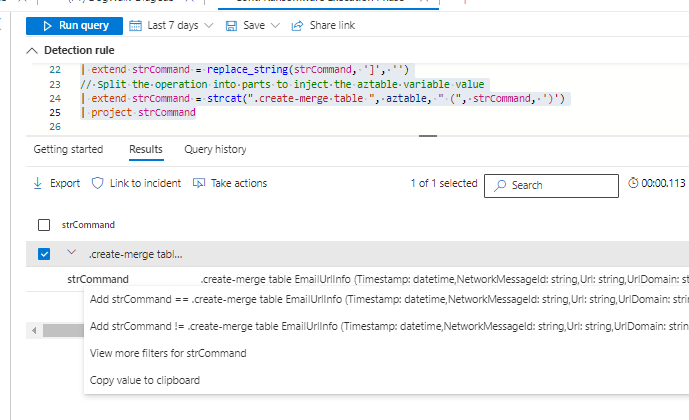The height and width of the screenshot is (420, 689).
Task: Click the query duration timer icon
Action: pos(633,183)
